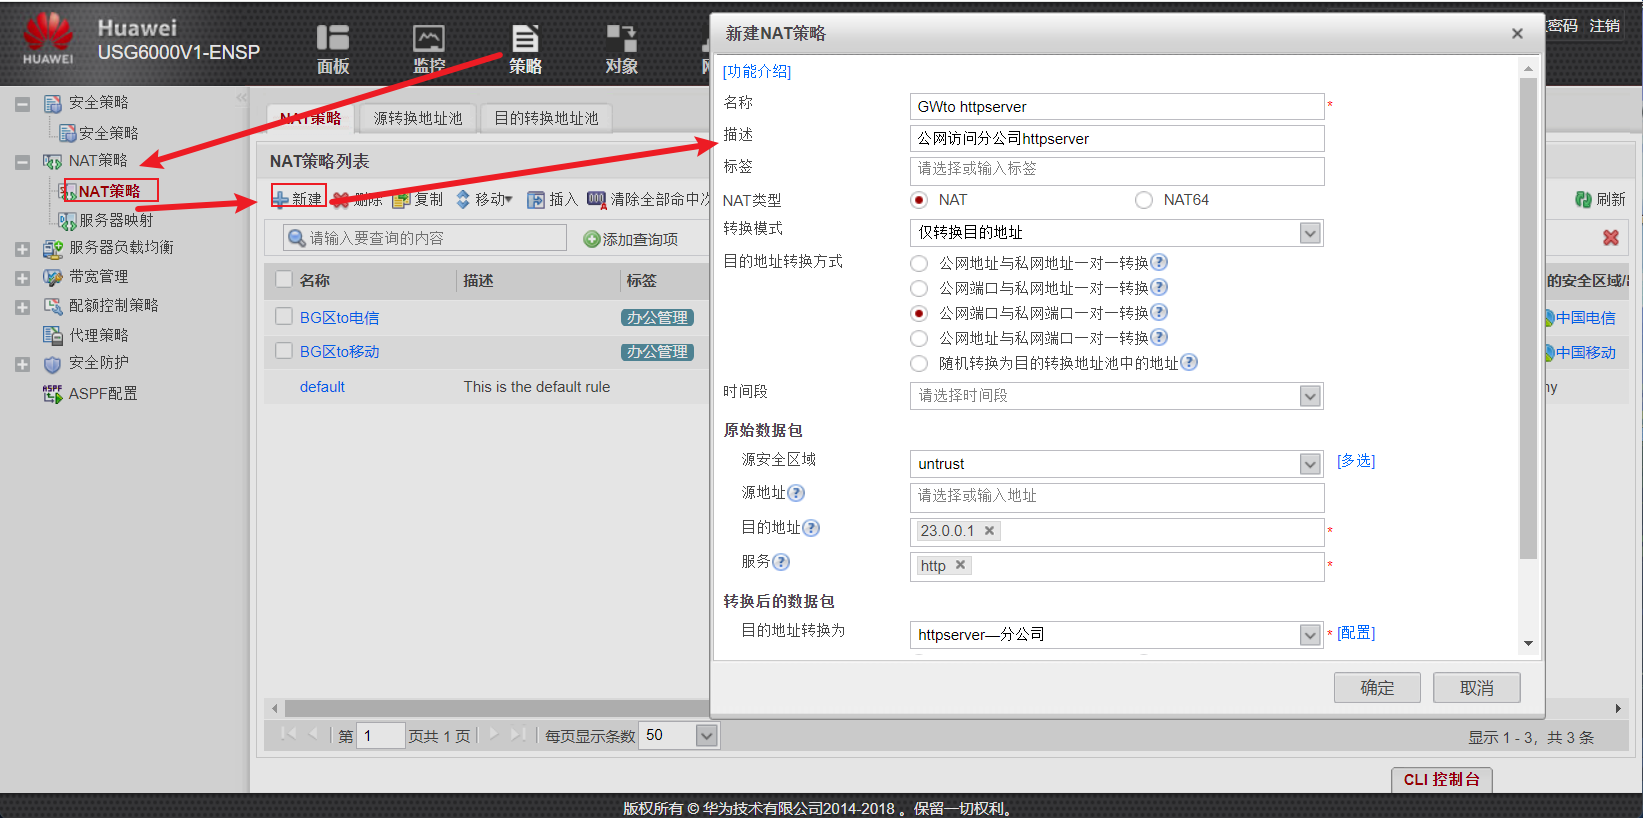Viewport: 1643px width, 818px height.
Task: Go to the first page arrow
Action: click(x=288, y=735)
